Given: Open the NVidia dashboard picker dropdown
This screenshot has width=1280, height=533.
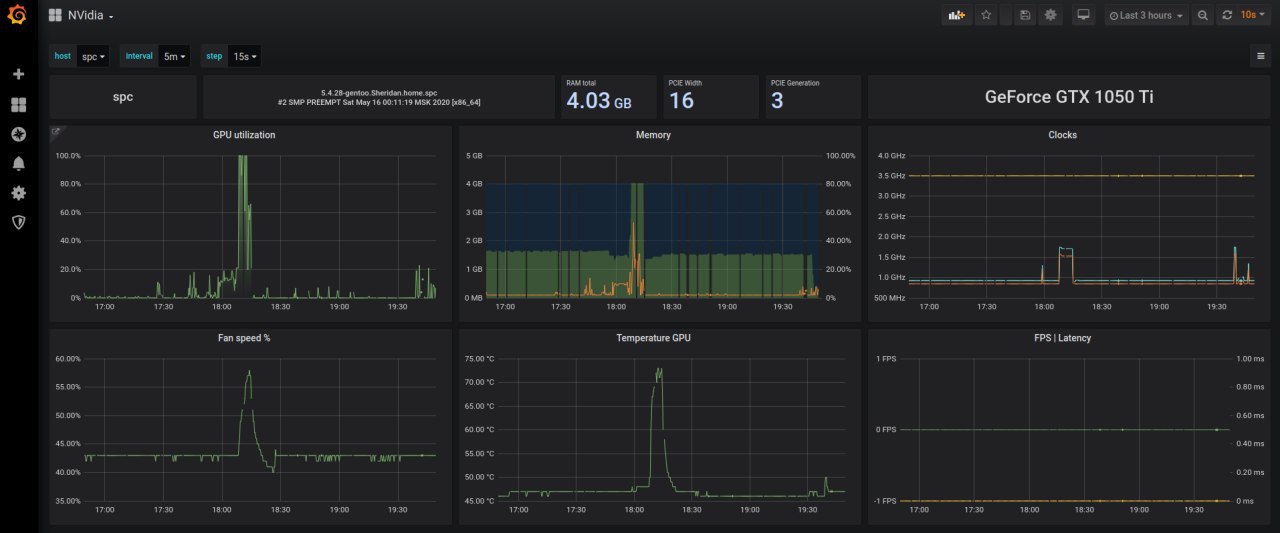Looking at the screenshot, I should tap(90, 15).
